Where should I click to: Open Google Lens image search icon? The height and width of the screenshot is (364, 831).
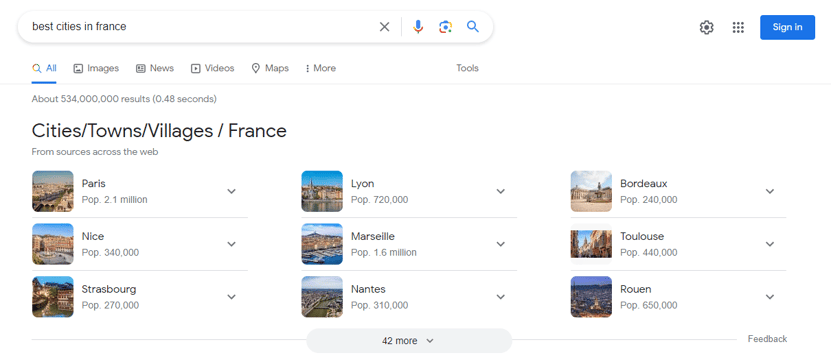click(x=445, y=26)
